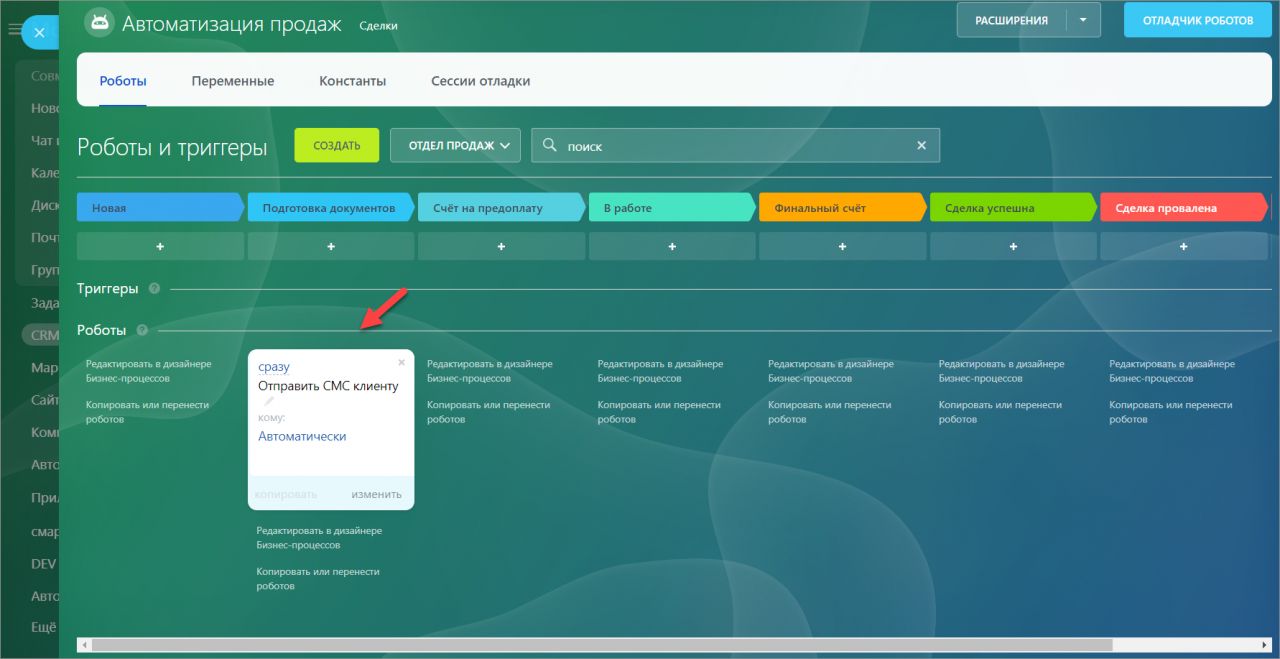Screen dimensions: 1280x659
Task: Click the green Создать button
Action: [x=337, y=145]
